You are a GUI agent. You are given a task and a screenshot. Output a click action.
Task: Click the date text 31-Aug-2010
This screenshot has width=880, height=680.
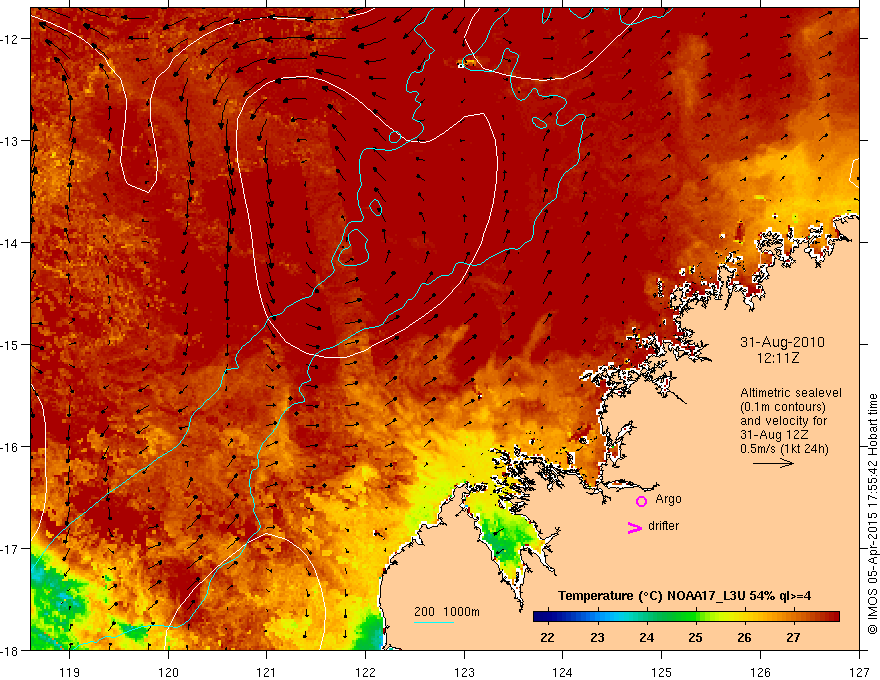pyautogui.click(x=782, y=342)
